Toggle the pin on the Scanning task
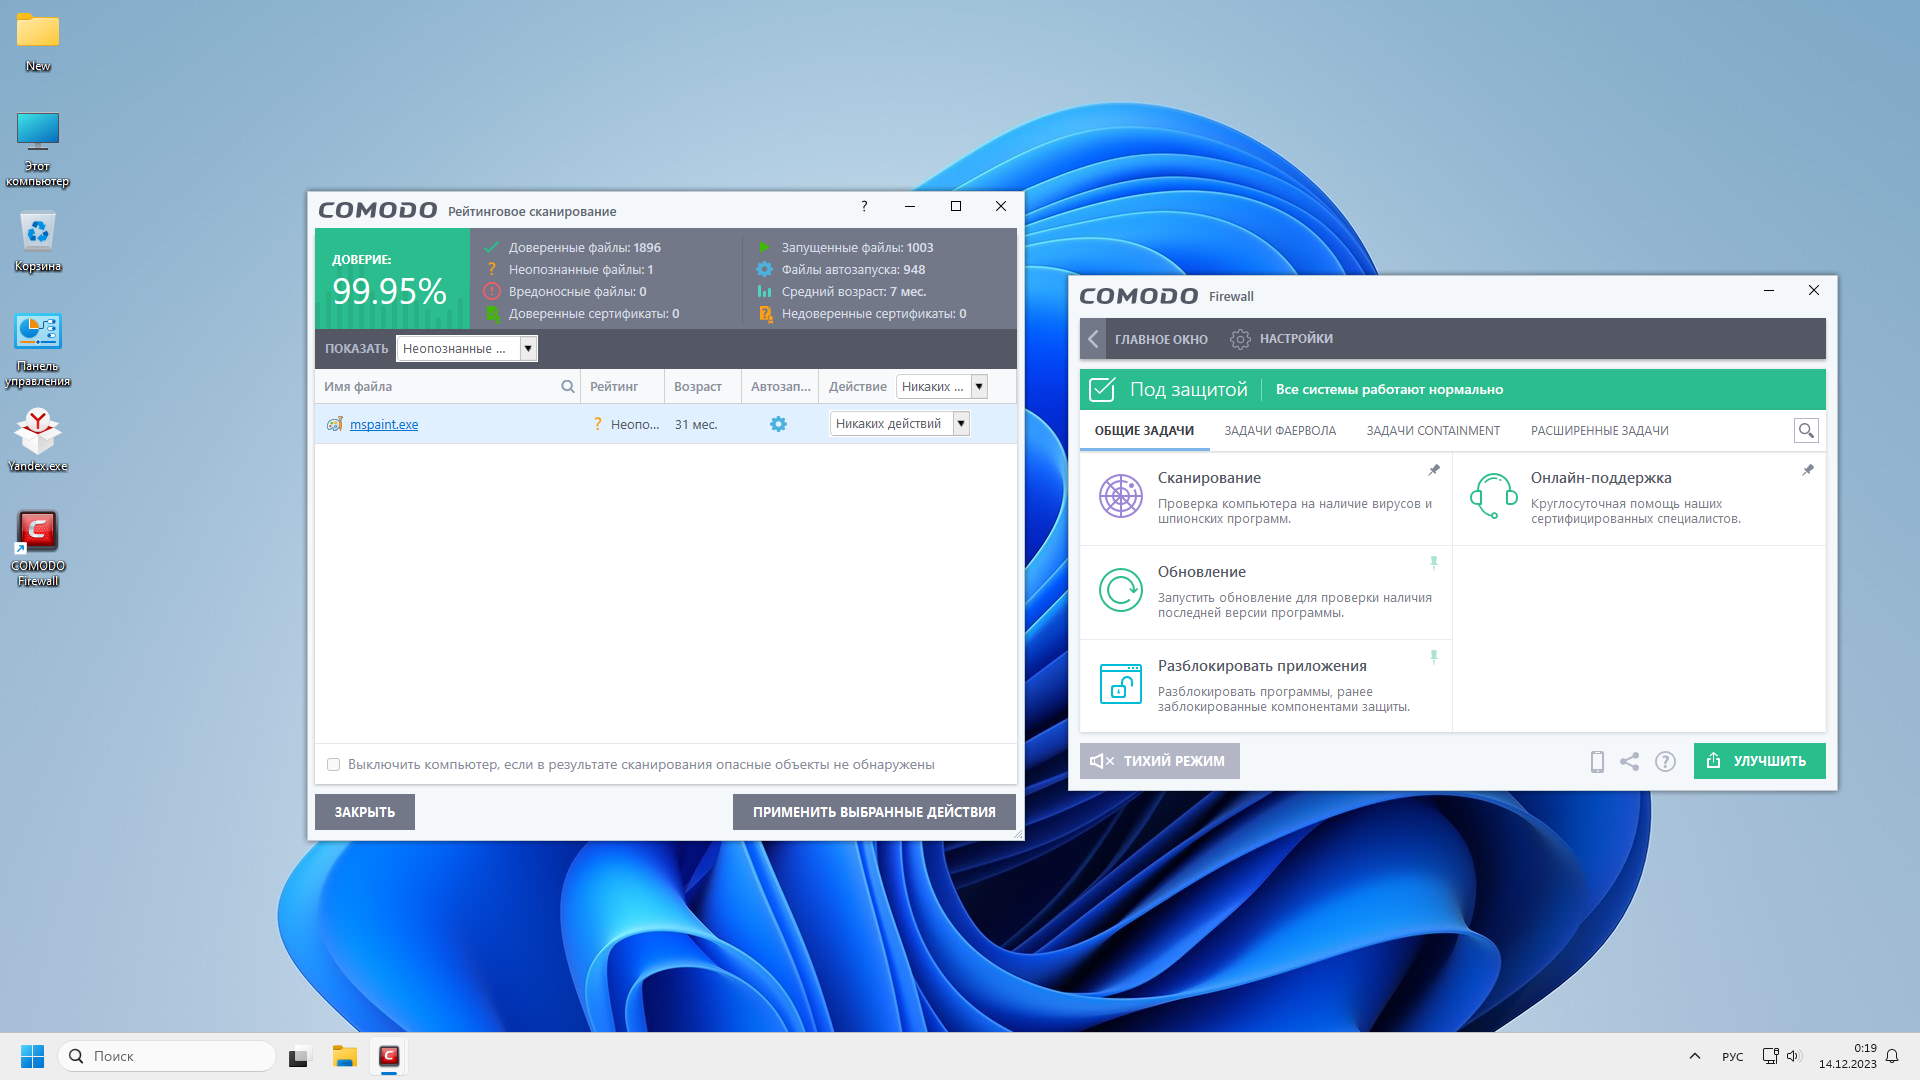 1434,470
